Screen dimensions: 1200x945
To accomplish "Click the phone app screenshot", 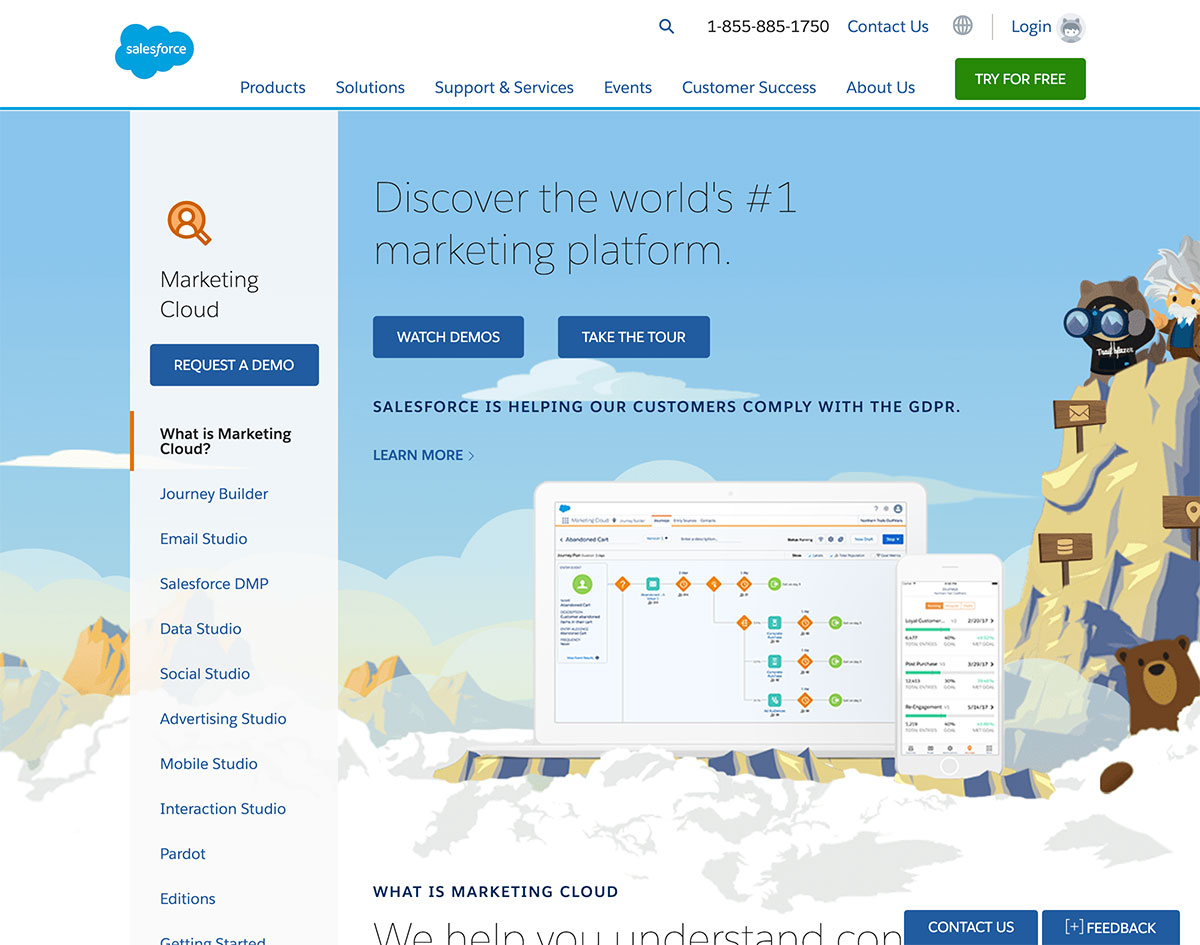I will click(949, 667).
